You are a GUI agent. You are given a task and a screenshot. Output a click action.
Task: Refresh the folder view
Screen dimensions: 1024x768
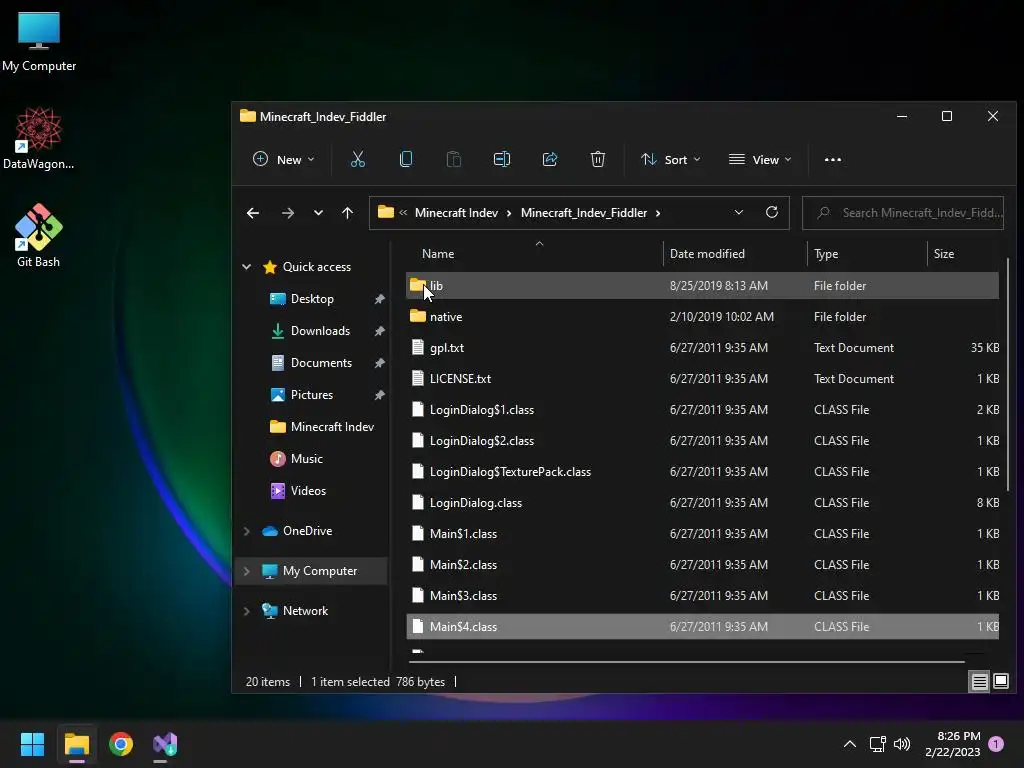pyautogui.click(x=772, y=212)
